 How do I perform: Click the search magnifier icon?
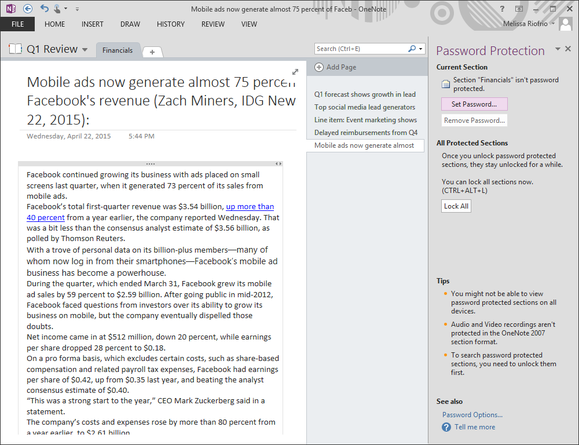[411, 49]
